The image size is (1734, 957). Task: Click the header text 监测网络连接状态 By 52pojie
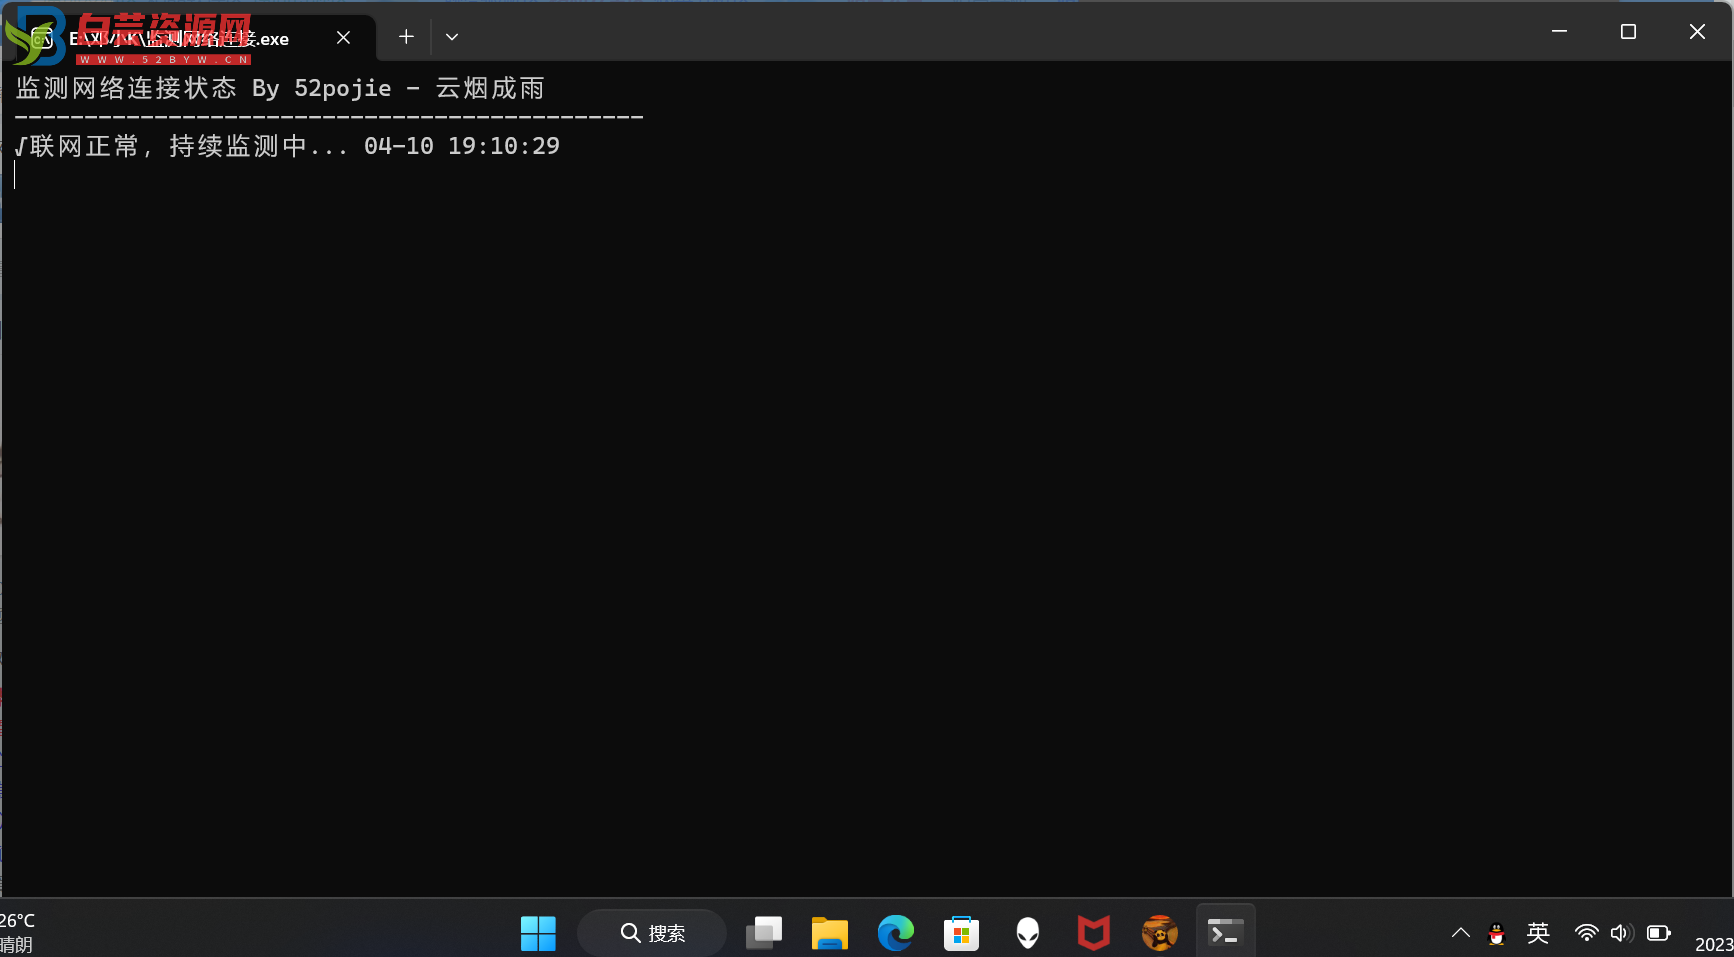pos(204,88)
